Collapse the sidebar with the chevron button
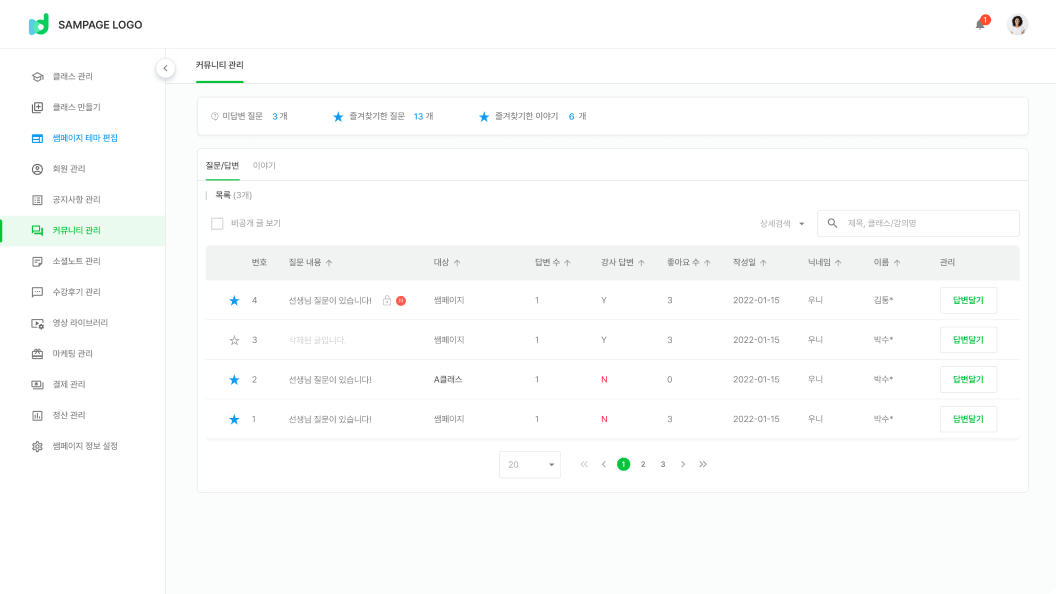Image resolution: width=1056 pixels, height=594 pixels. (x=165, y=68)
